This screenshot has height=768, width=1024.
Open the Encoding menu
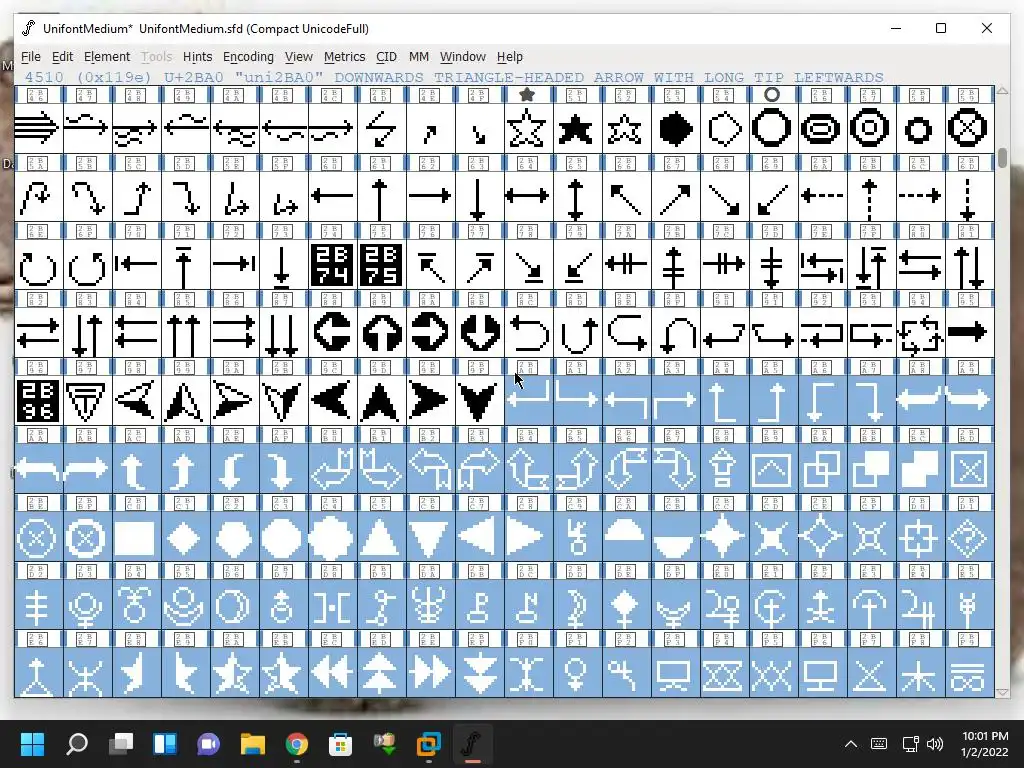248,57
